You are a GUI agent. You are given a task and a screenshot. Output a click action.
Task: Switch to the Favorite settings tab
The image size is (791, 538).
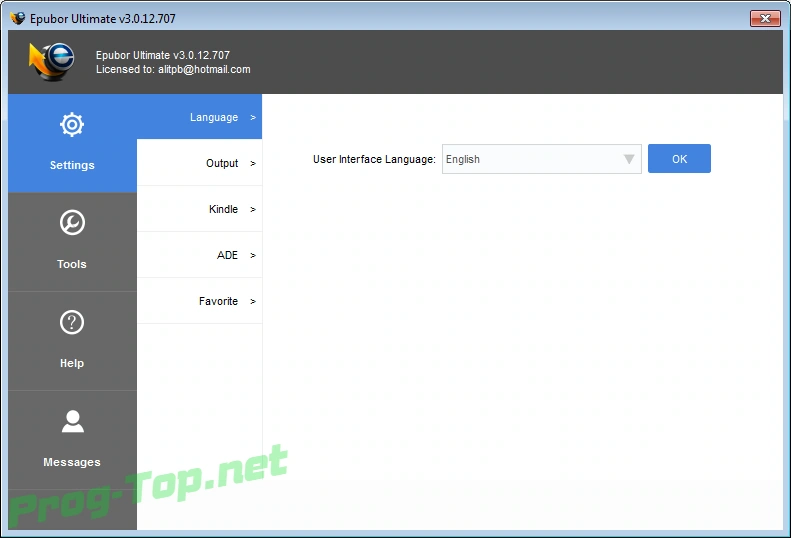(199, 301)
